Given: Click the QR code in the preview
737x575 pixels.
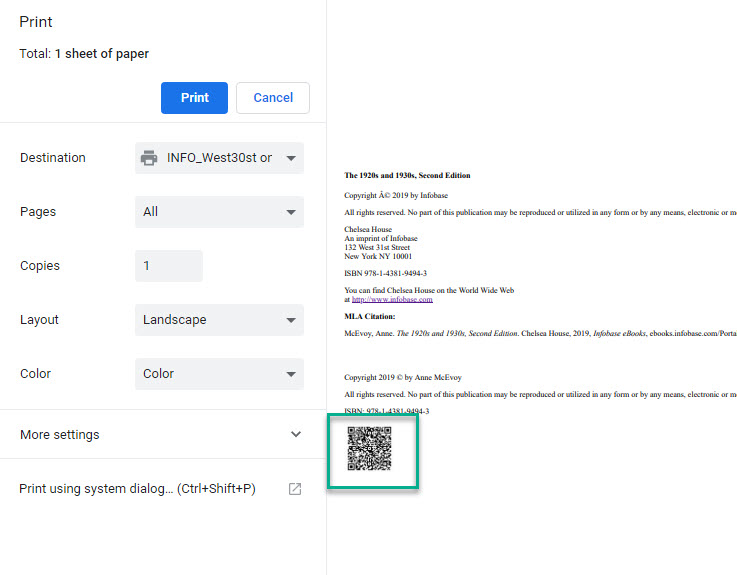Looking at the screenshot, I should pos(369,448).
